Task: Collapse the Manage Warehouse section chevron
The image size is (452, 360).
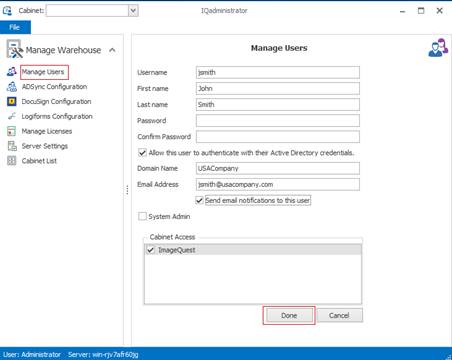Action: click(x=112, y=50)
